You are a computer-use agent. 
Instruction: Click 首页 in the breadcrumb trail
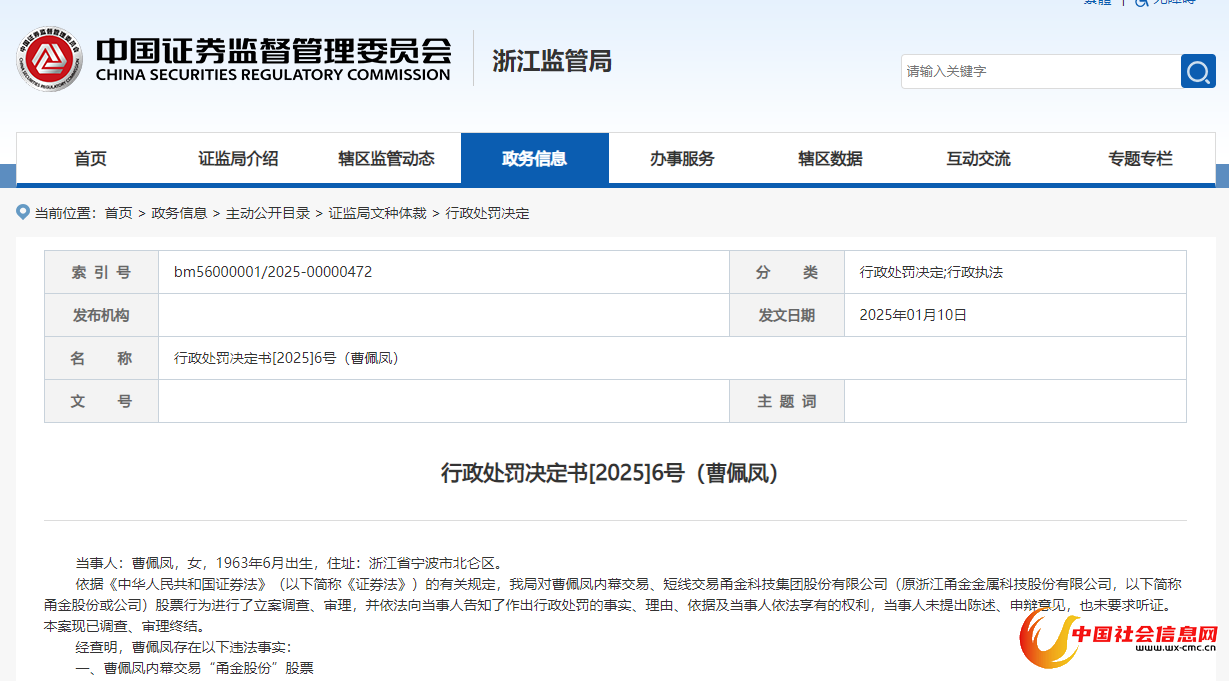(118, 213)
